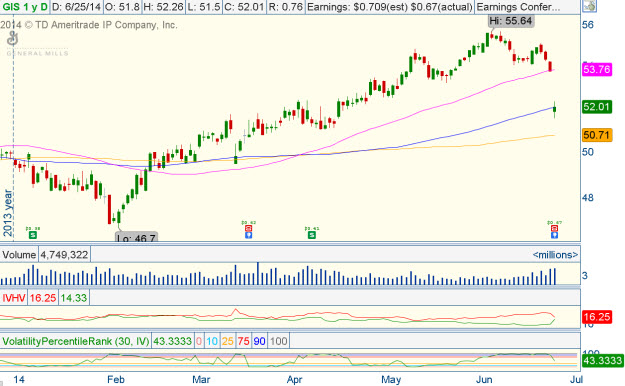
Task: Click the orange 50.71 moving average bubble
Action: point(596,135)
